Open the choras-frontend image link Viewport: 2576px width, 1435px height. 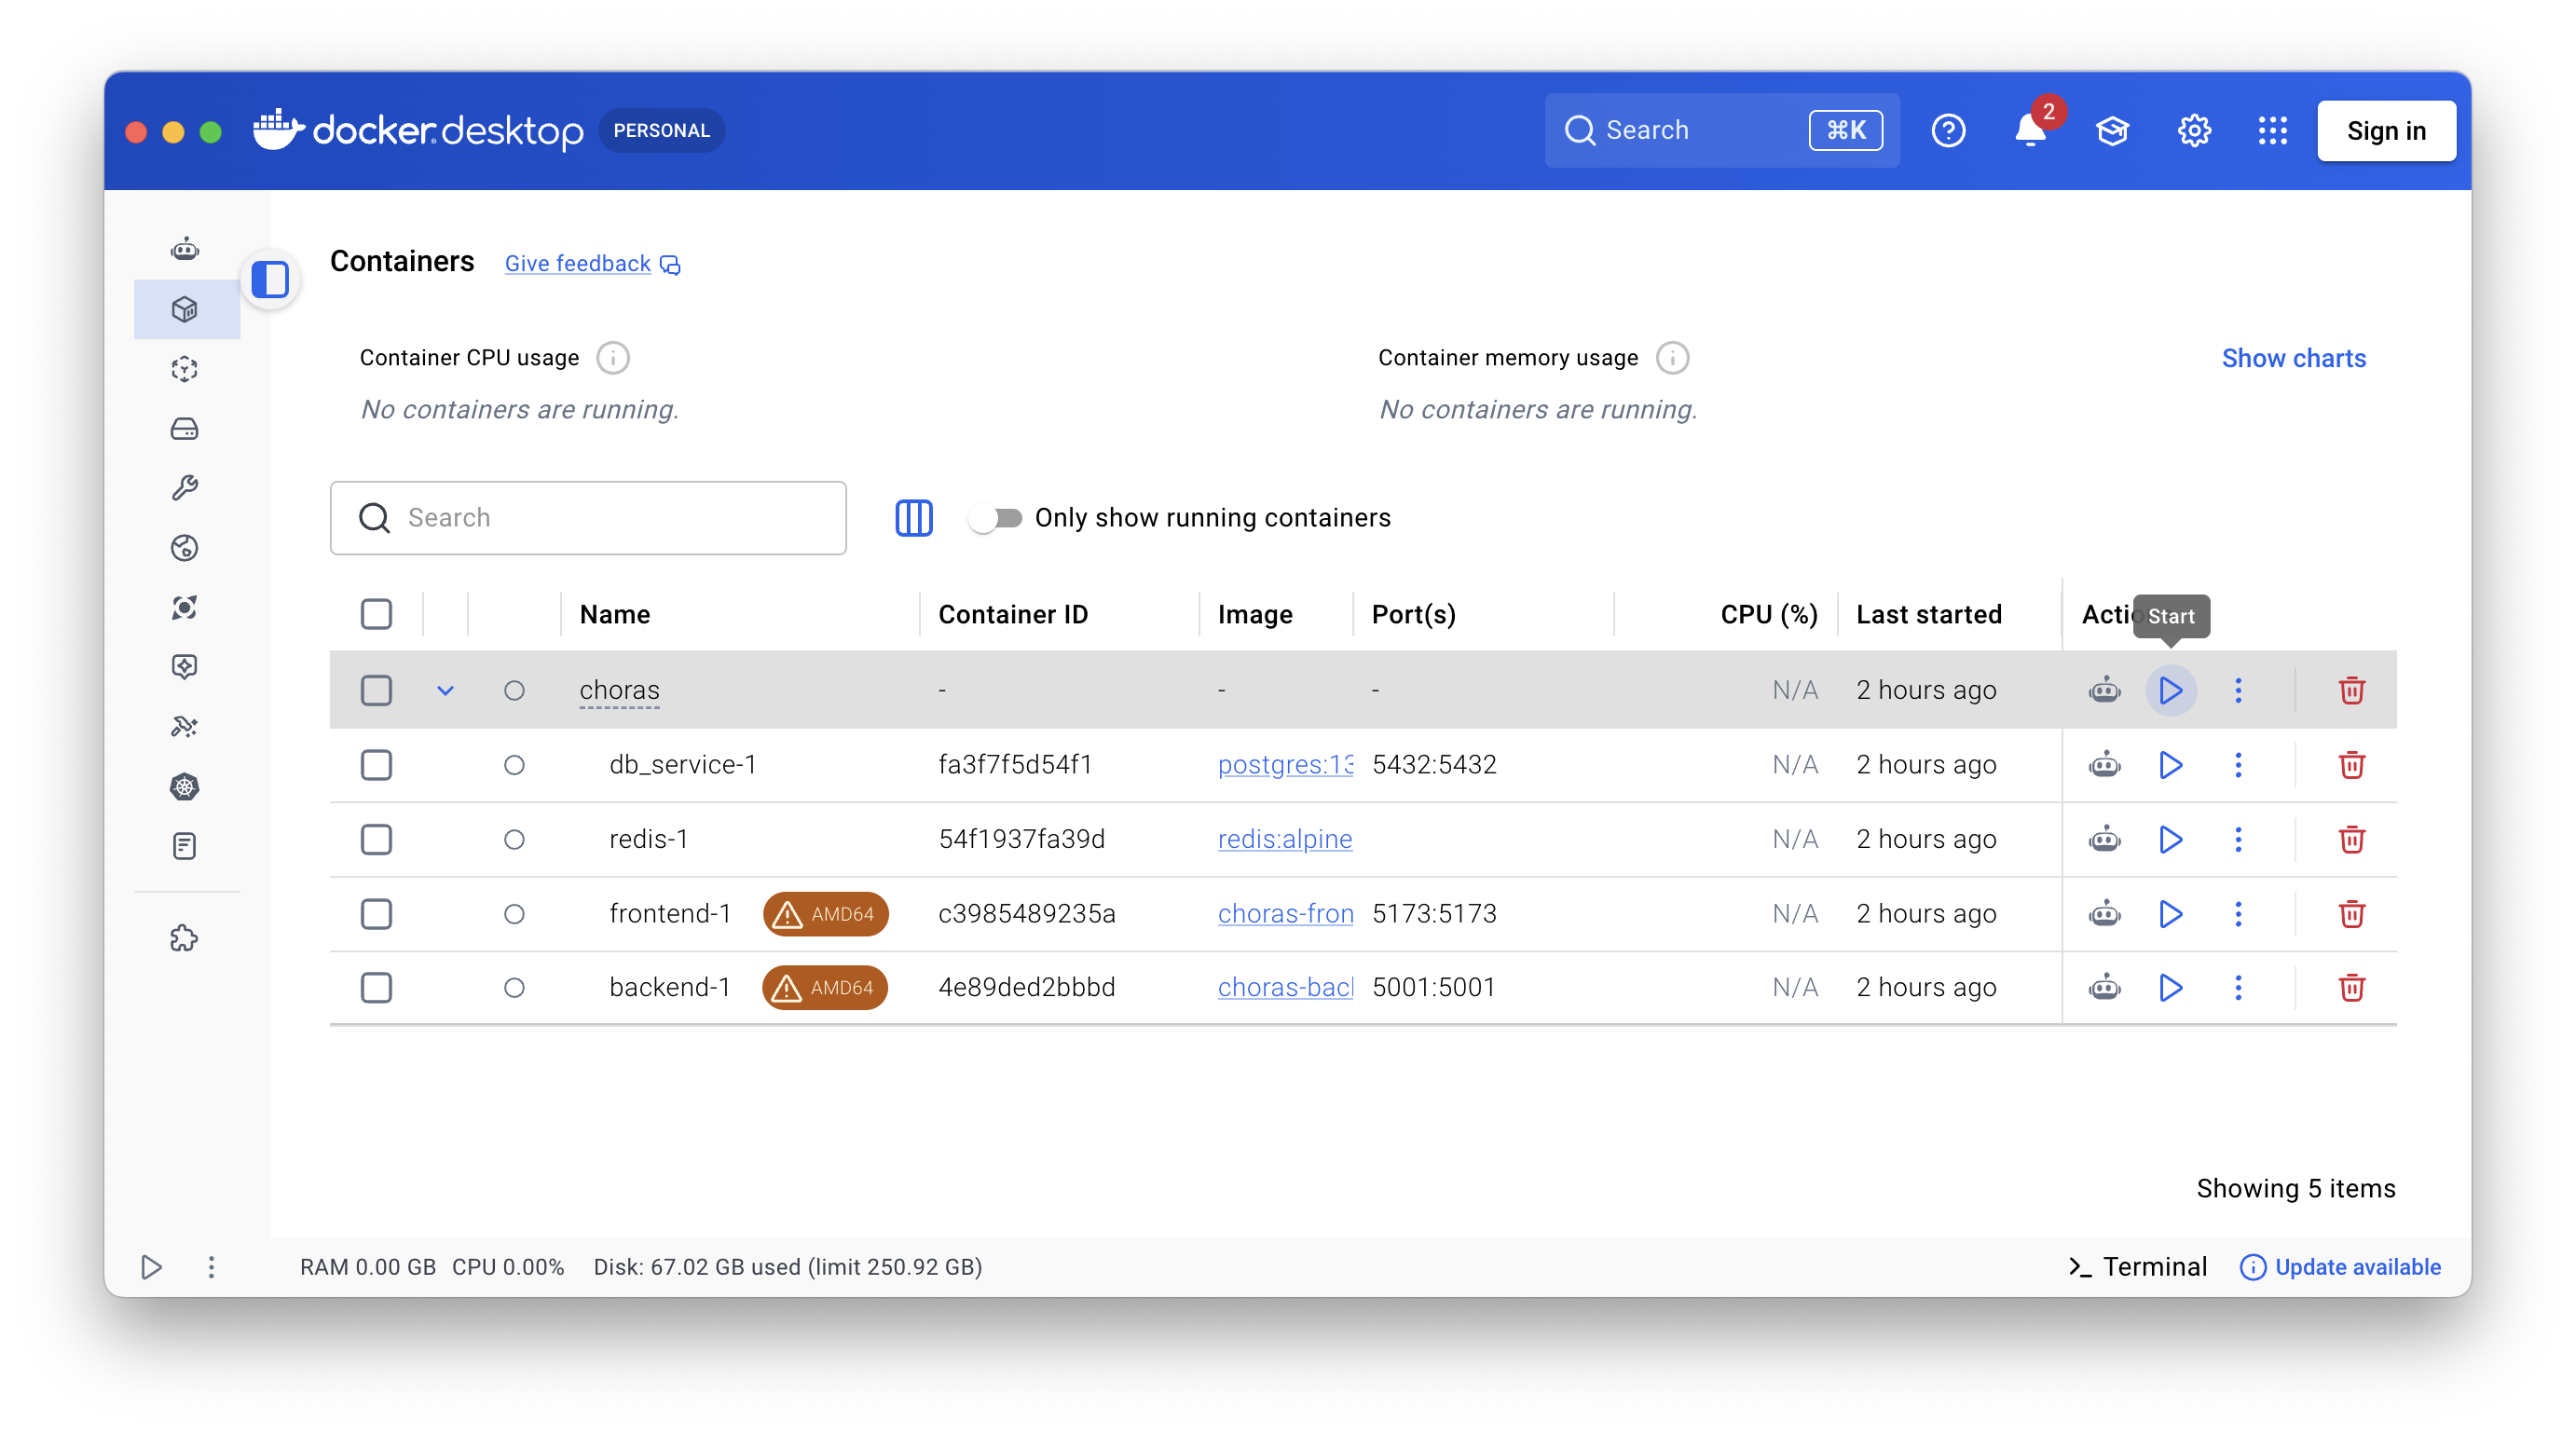[1285, 914]
